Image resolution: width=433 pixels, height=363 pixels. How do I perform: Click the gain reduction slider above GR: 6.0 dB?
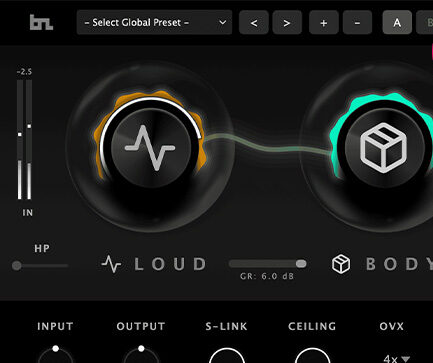coord(268,264)
